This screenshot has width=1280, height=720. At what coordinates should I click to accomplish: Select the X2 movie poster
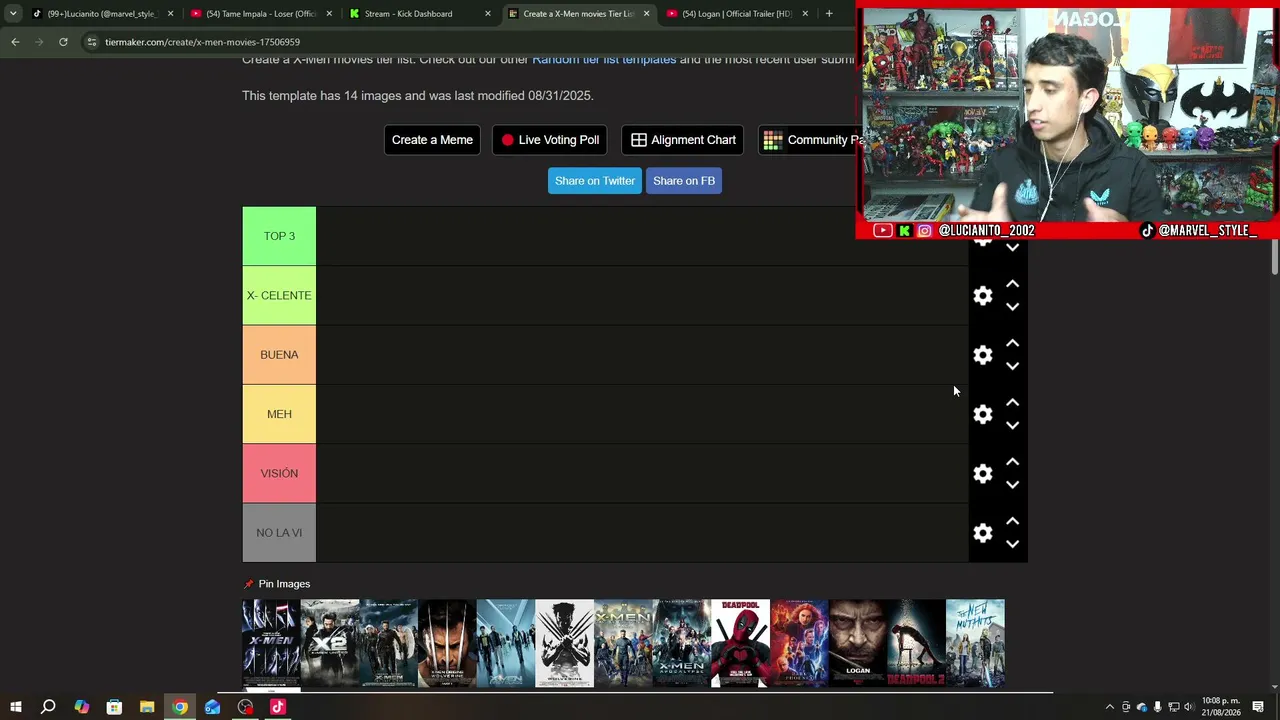click(x=330, y=643)
